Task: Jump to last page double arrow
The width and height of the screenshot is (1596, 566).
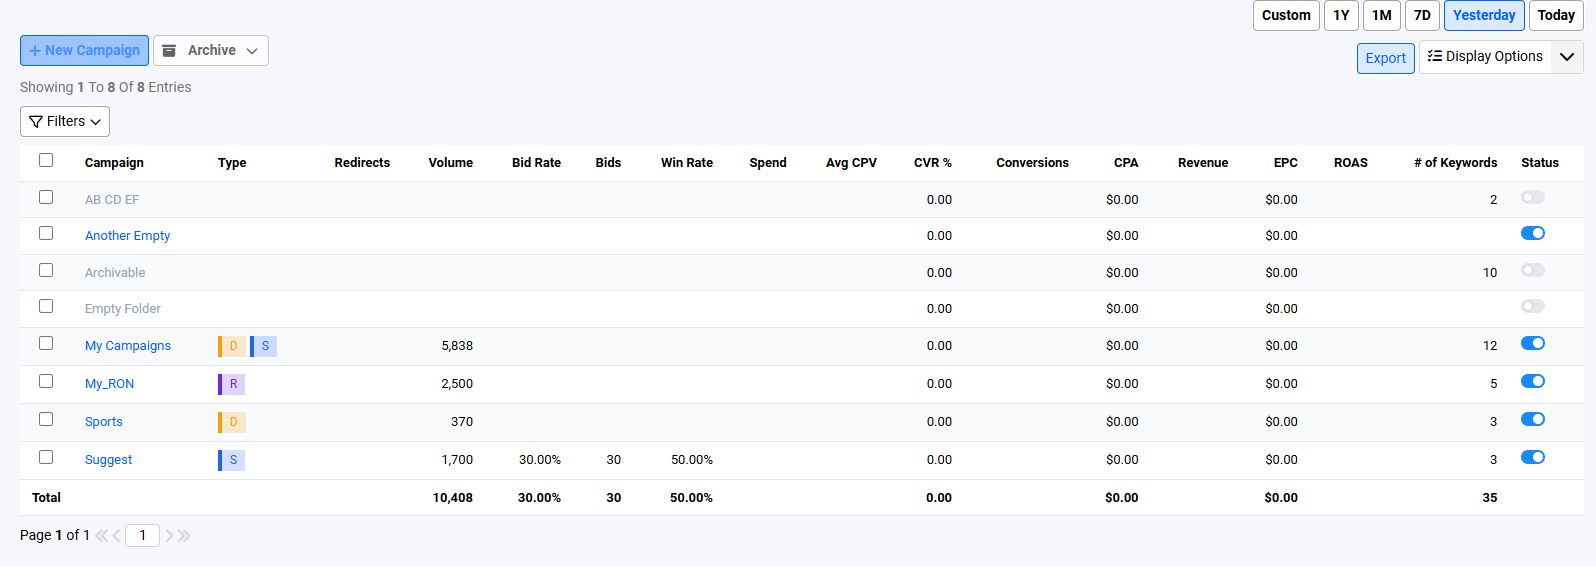Action: [x=184, y=536]
